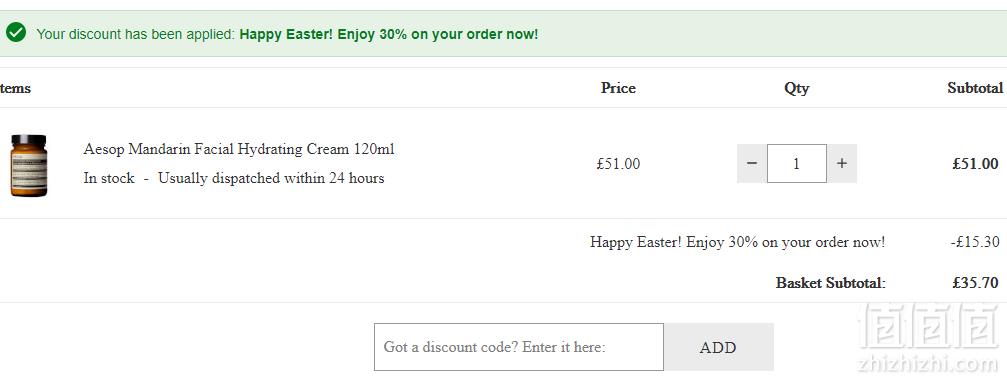Open Aesop Mandarin Facial Hydrating Cream link

[239, 149]
